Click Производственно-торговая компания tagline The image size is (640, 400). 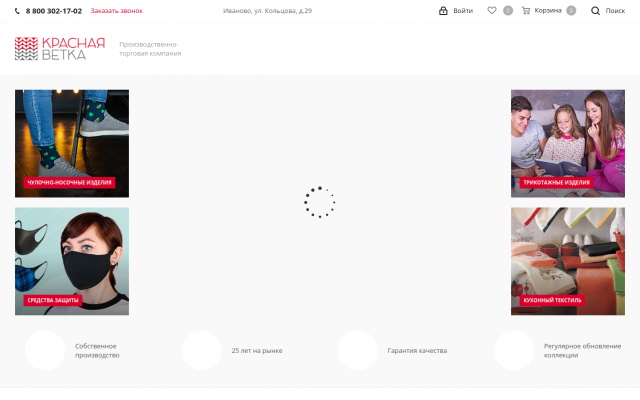pyautogui.click(x=150, y=49)
